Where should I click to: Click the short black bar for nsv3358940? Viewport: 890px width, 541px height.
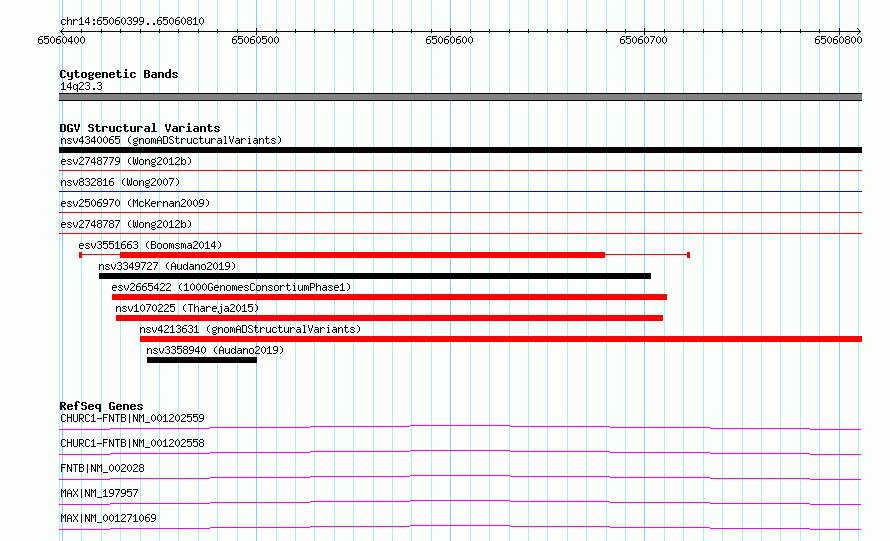click(x=201, y=360)
